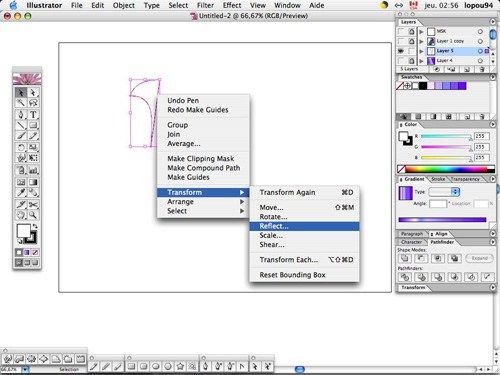The image size is (500, 375).
Task: Toggle visibility eye of Layer 5
Action: (x=401, y=51)
